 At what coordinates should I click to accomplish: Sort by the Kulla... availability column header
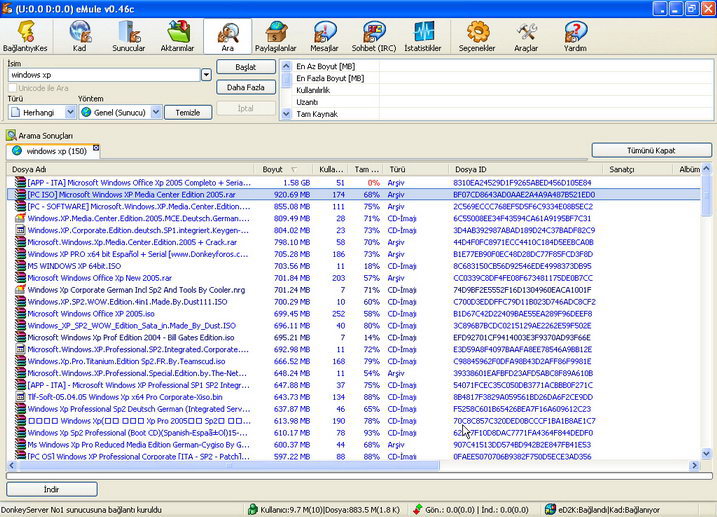pyautogui.click(x=330, y=169)
